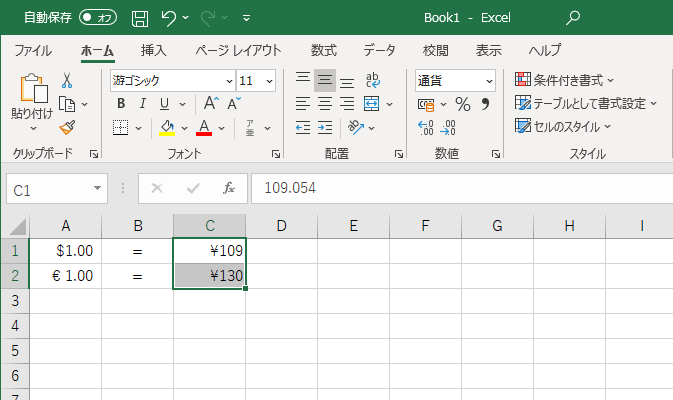This screenshot has height=400, width=673.
Task: Open the Name Box dropdown arrow
Action: pyautogui.click(x=97, y=188)
